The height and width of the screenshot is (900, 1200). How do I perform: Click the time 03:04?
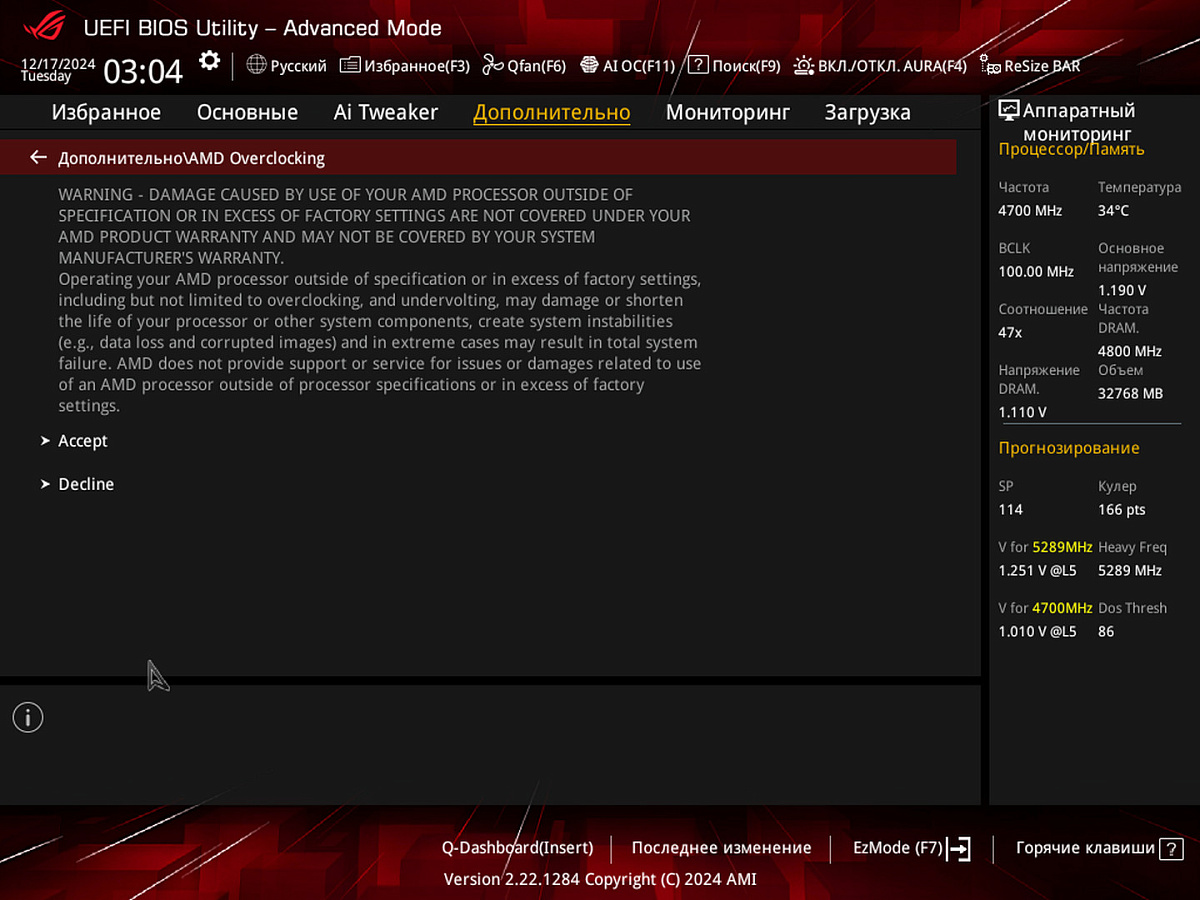point(144,71)
